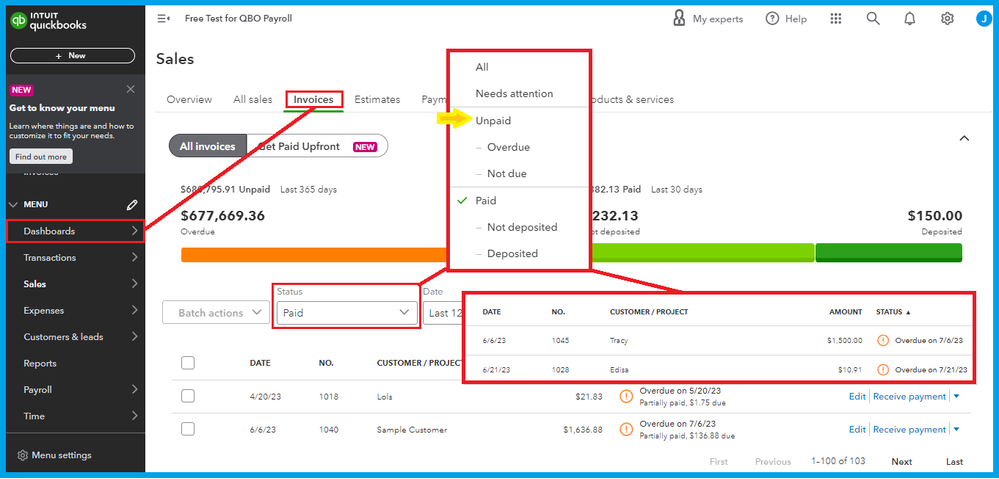Screen dimensions: 999x479
Task: Check the box for invoice 1040
Action: click(187, 429)
